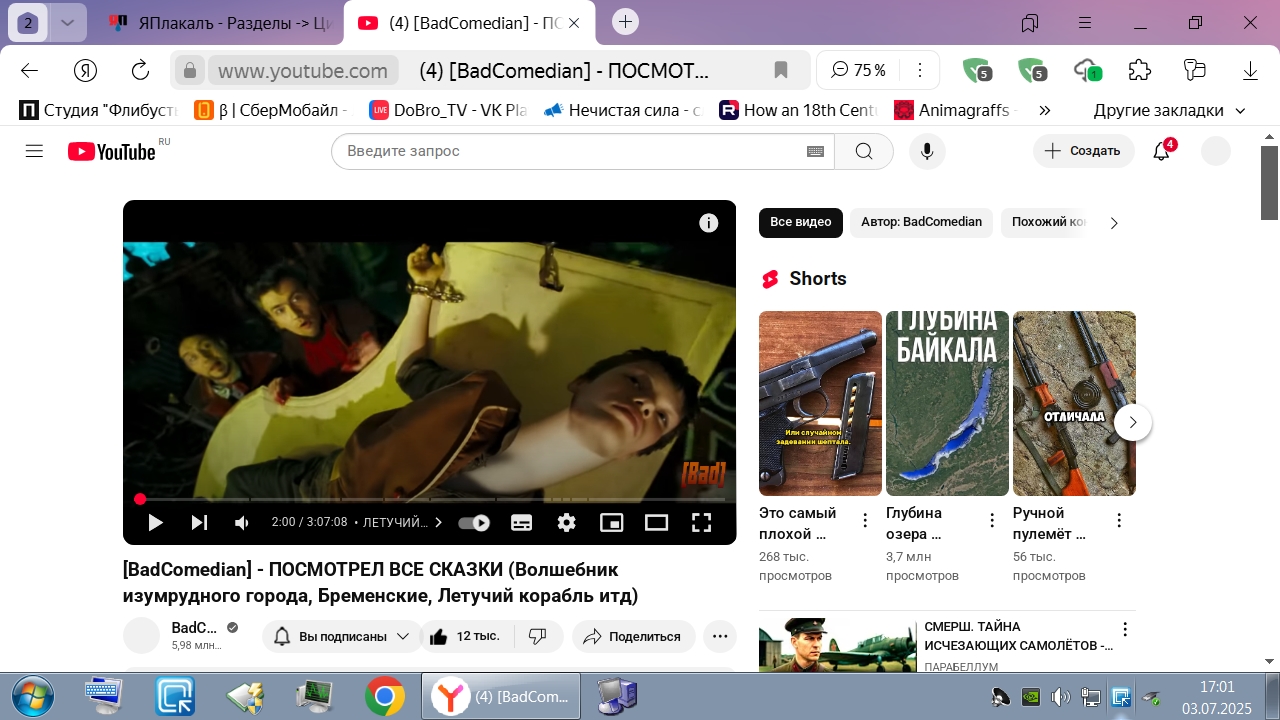This screenshot has height=720, width=1280.
Task: Reload the current page
Action: pyautogui.click(x=140, y=70)
